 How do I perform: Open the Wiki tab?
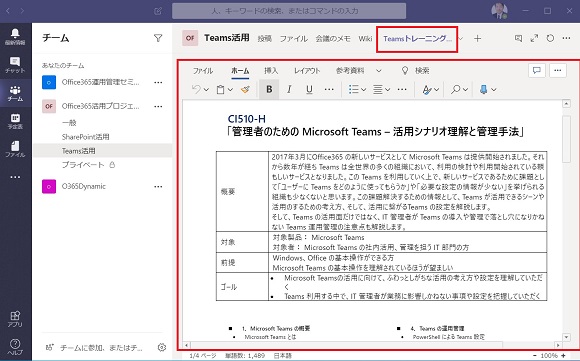point(365,38)
